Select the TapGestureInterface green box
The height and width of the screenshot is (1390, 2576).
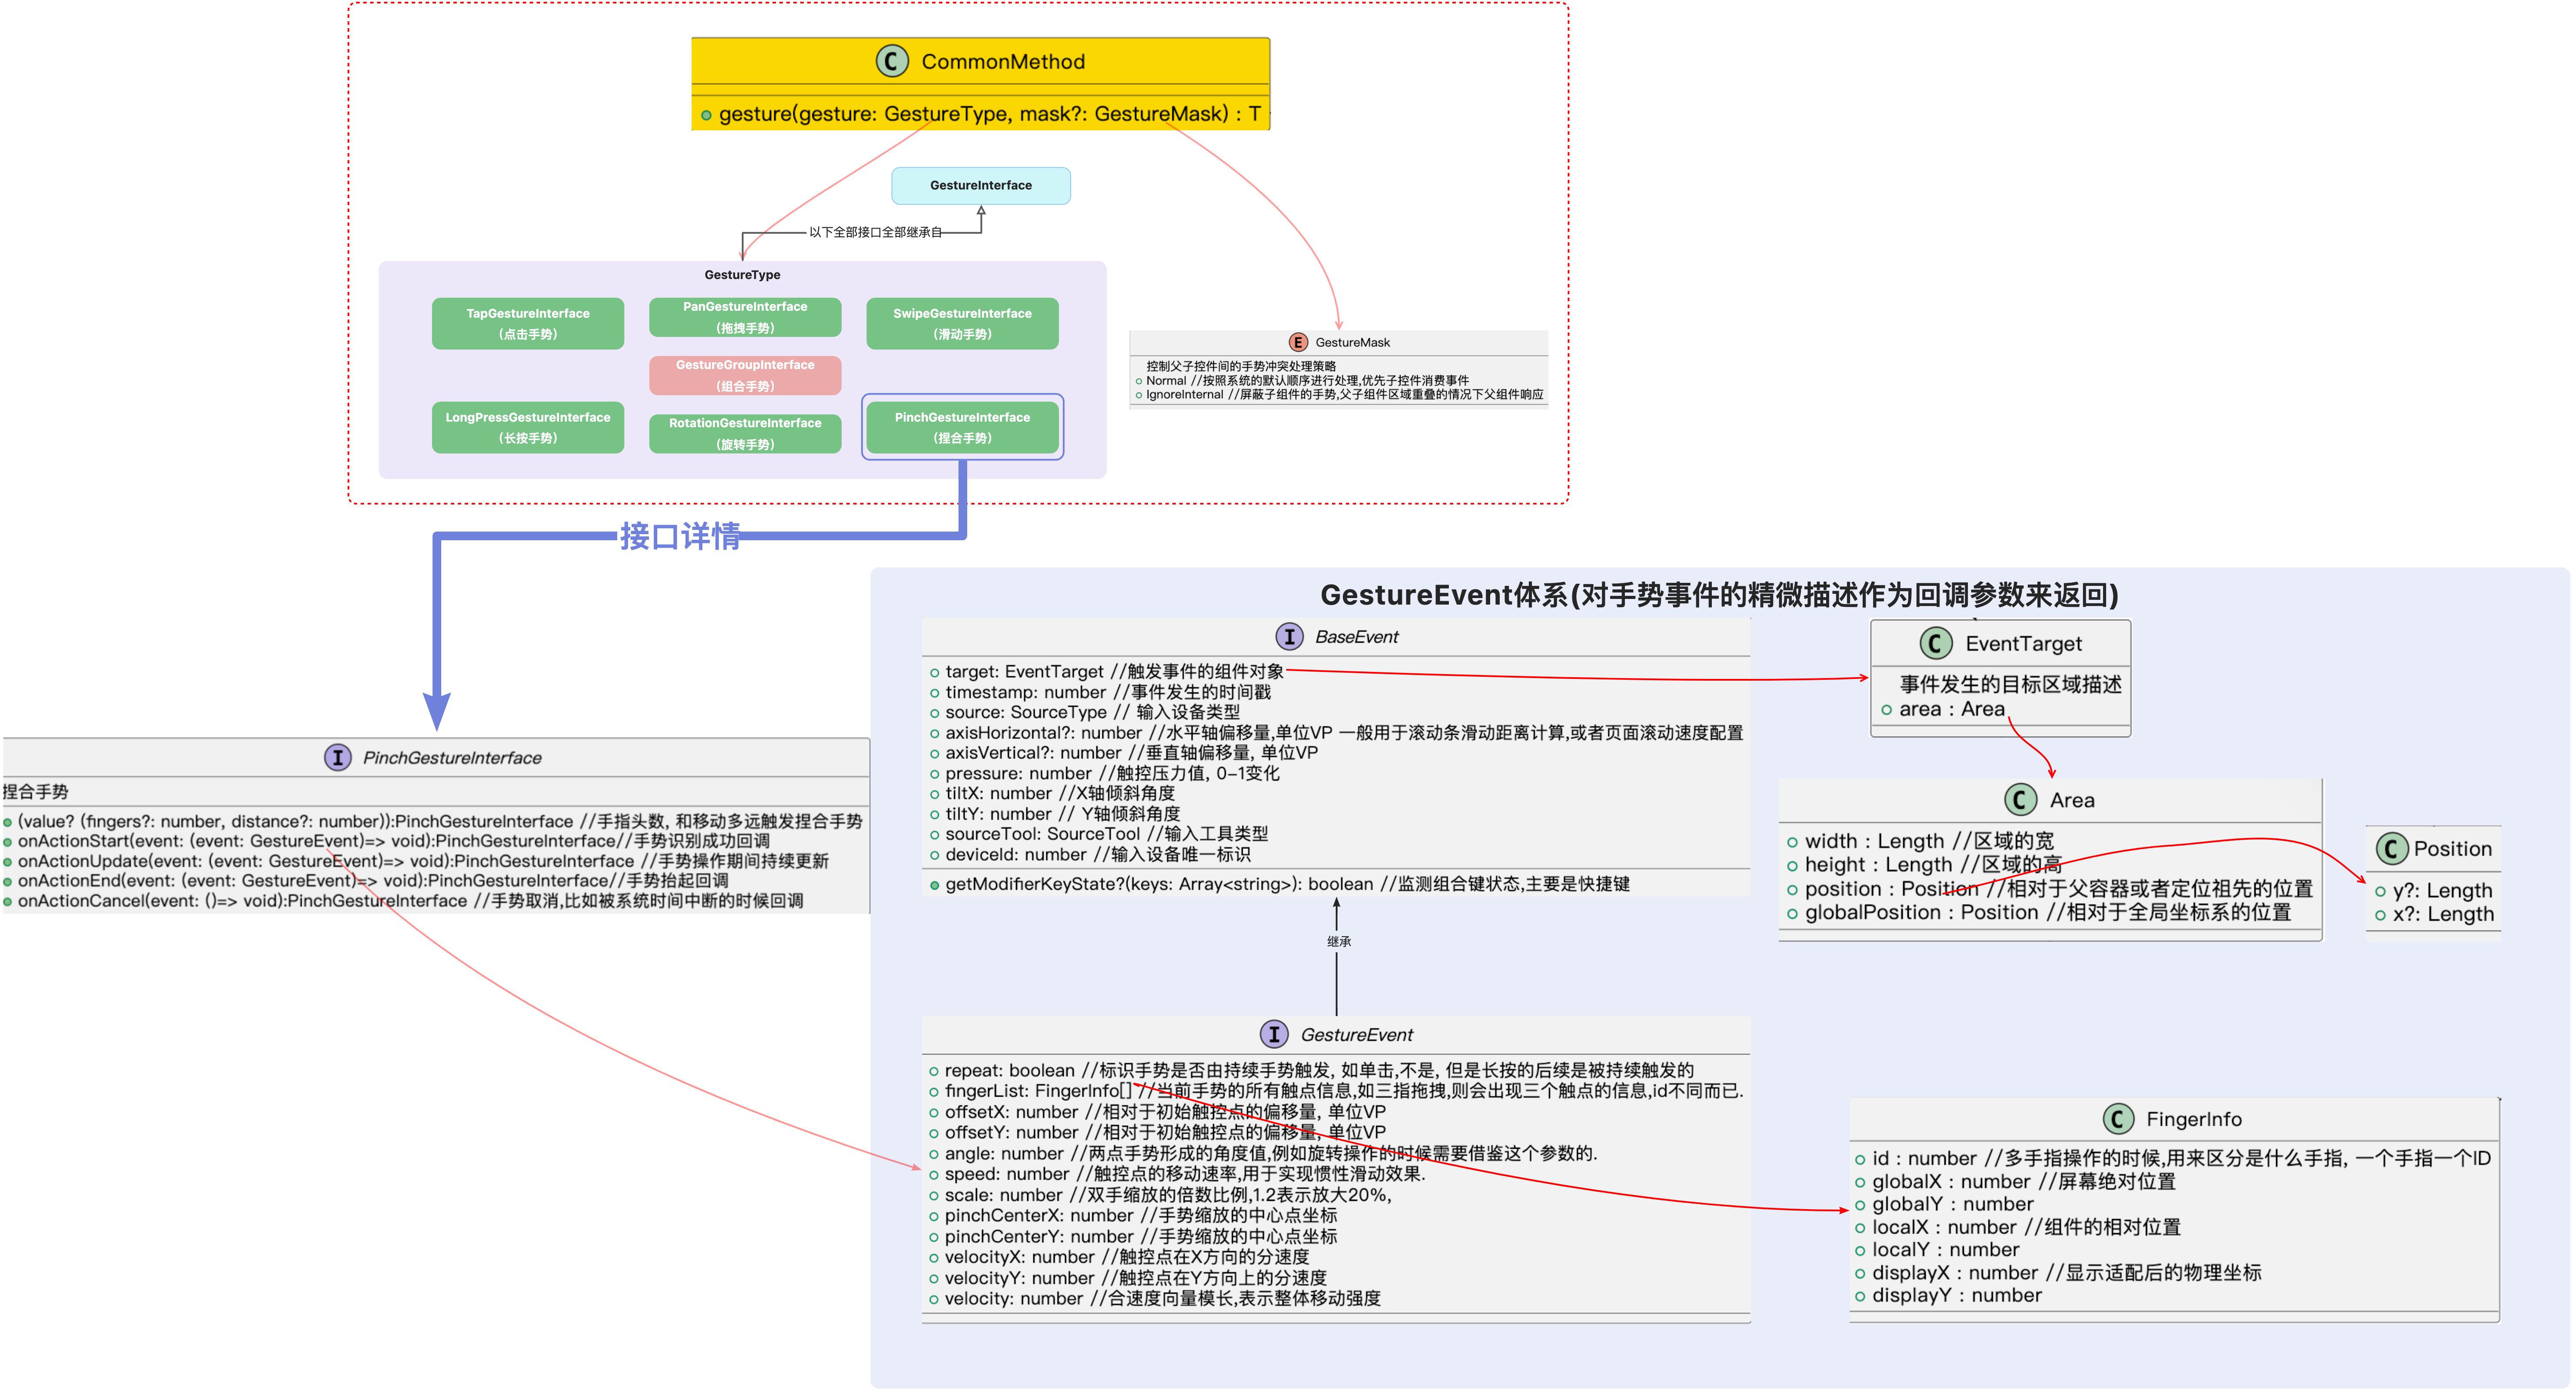tap(528, 323)
